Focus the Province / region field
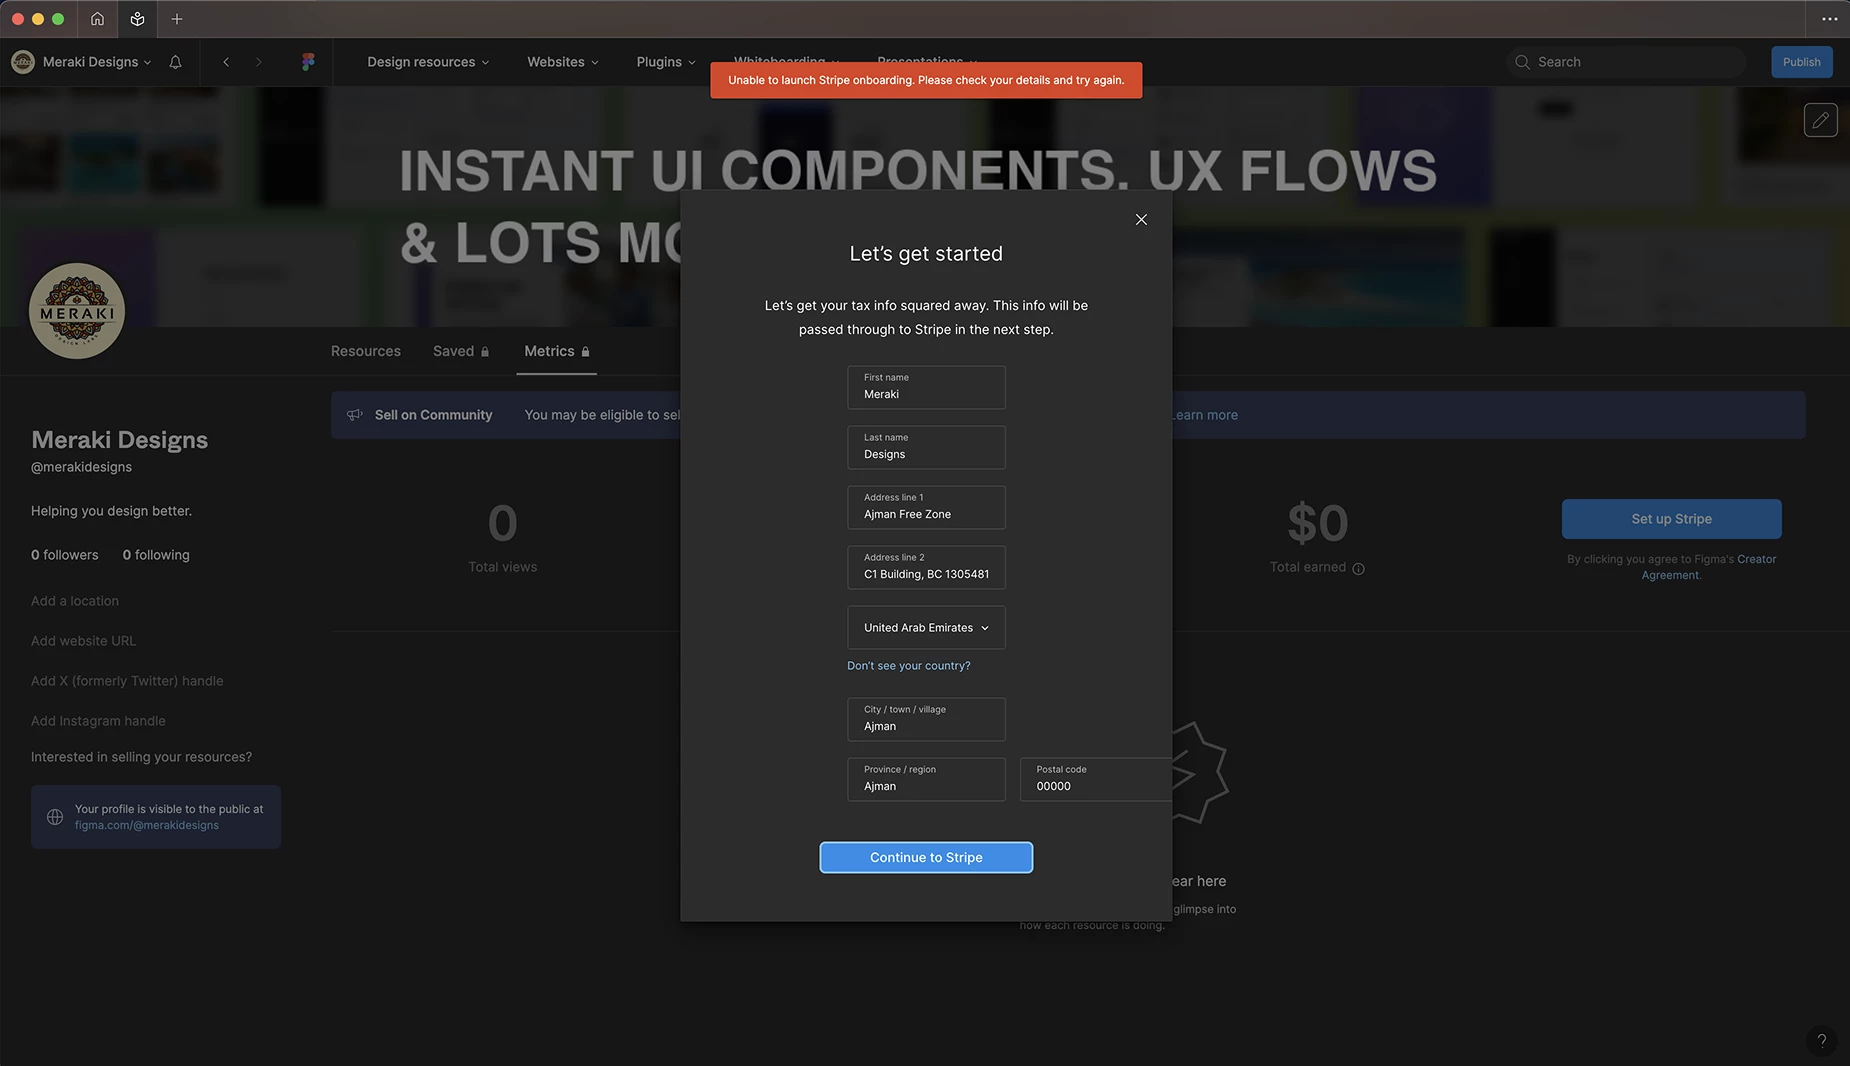The width and height of the screenshot is (1850, 1066). [926, 779]
